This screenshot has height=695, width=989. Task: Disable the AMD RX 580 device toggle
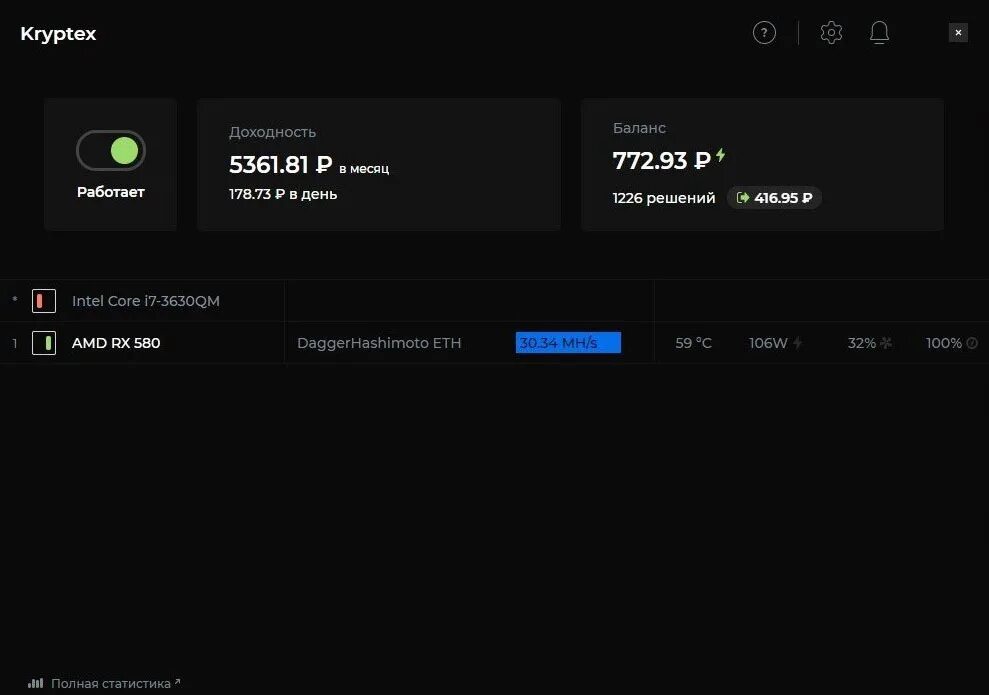tap(44, 343)
